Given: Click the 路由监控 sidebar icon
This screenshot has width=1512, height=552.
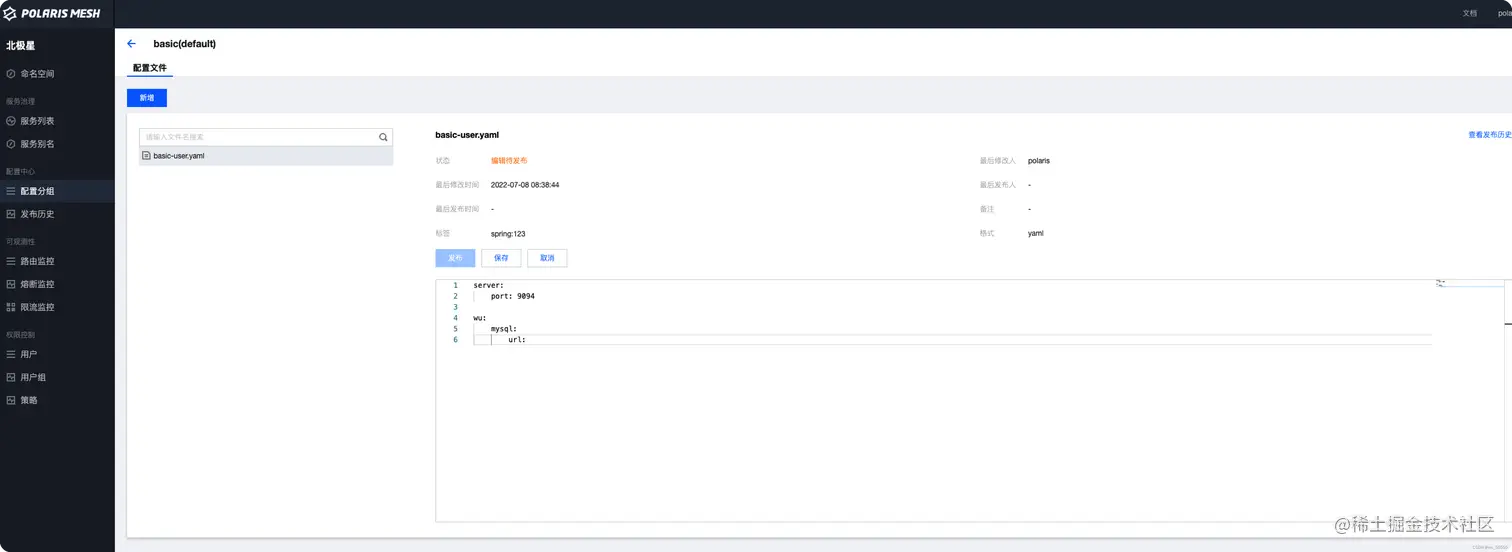Looking at the screenshot, I should (11, 261).
